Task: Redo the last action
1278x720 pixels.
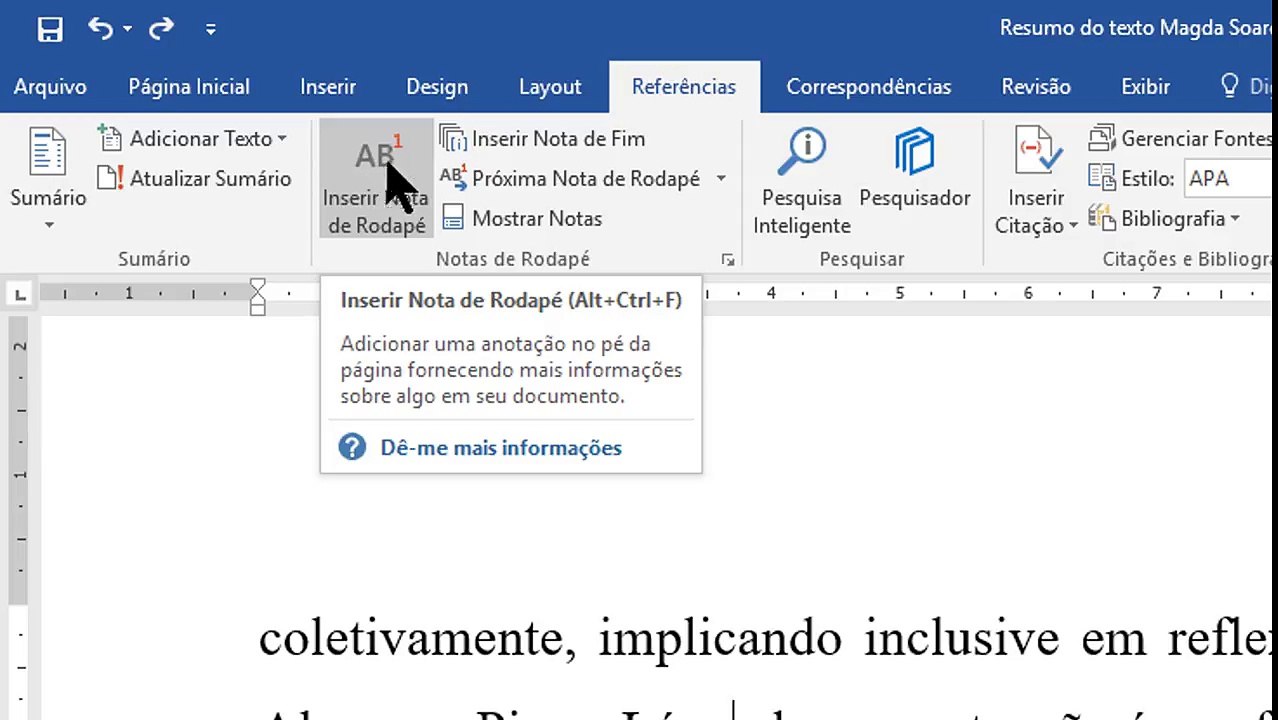Action: point(161,29)
